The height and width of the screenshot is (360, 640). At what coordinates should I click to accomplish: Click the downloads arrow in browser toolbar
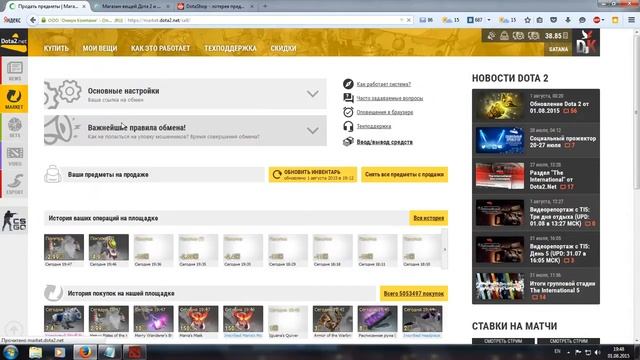coord(568,20)
